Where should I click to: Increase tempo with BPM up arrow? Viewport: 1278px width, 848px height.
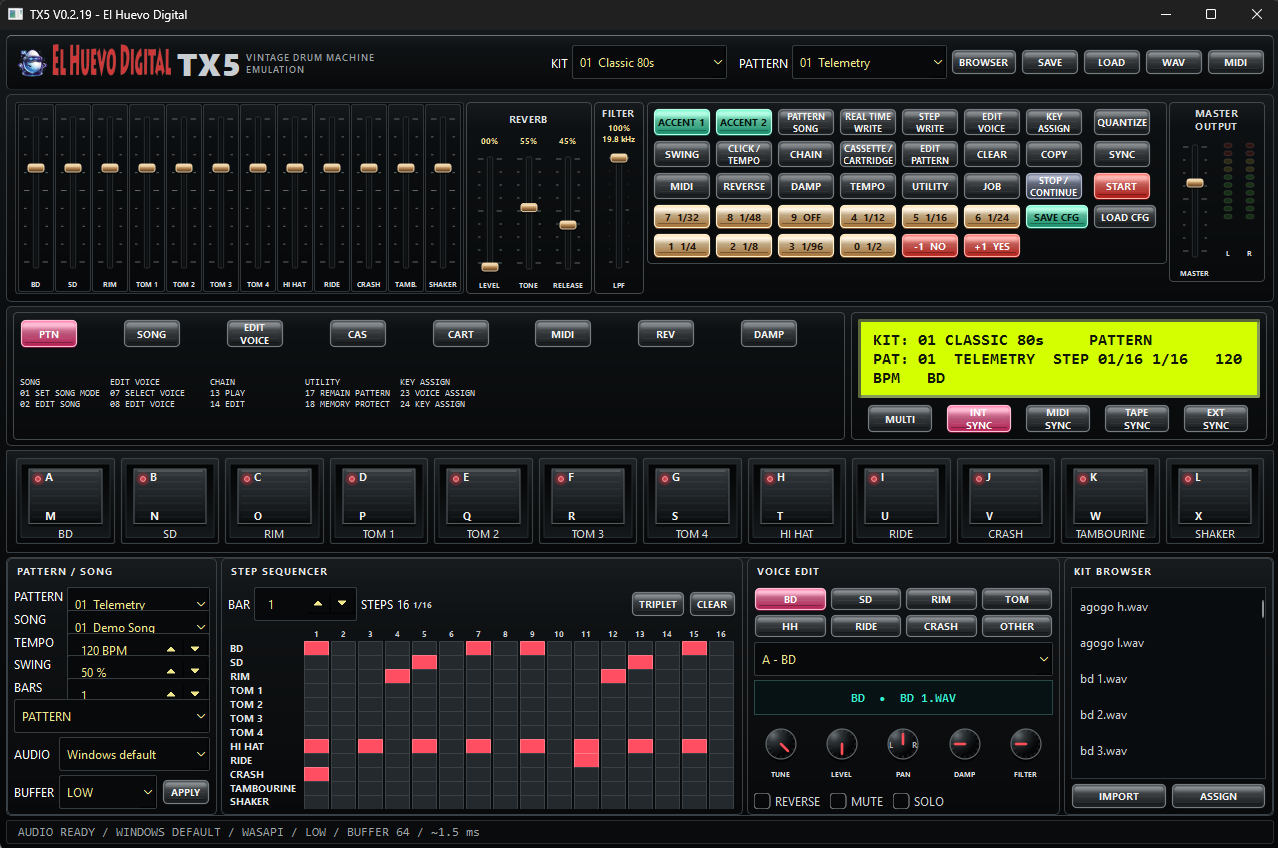(x=170, y=650)
